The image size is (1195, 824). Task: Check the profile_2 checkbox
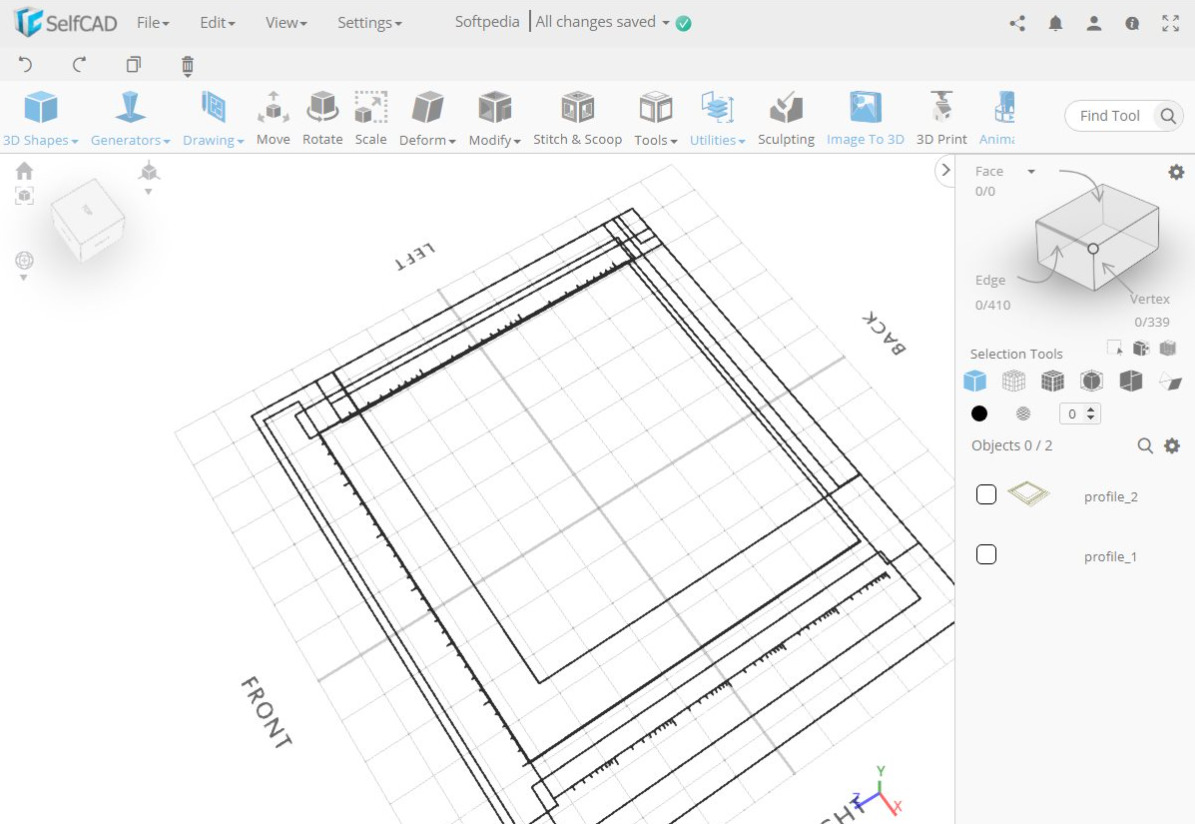[x=986, y=494]
